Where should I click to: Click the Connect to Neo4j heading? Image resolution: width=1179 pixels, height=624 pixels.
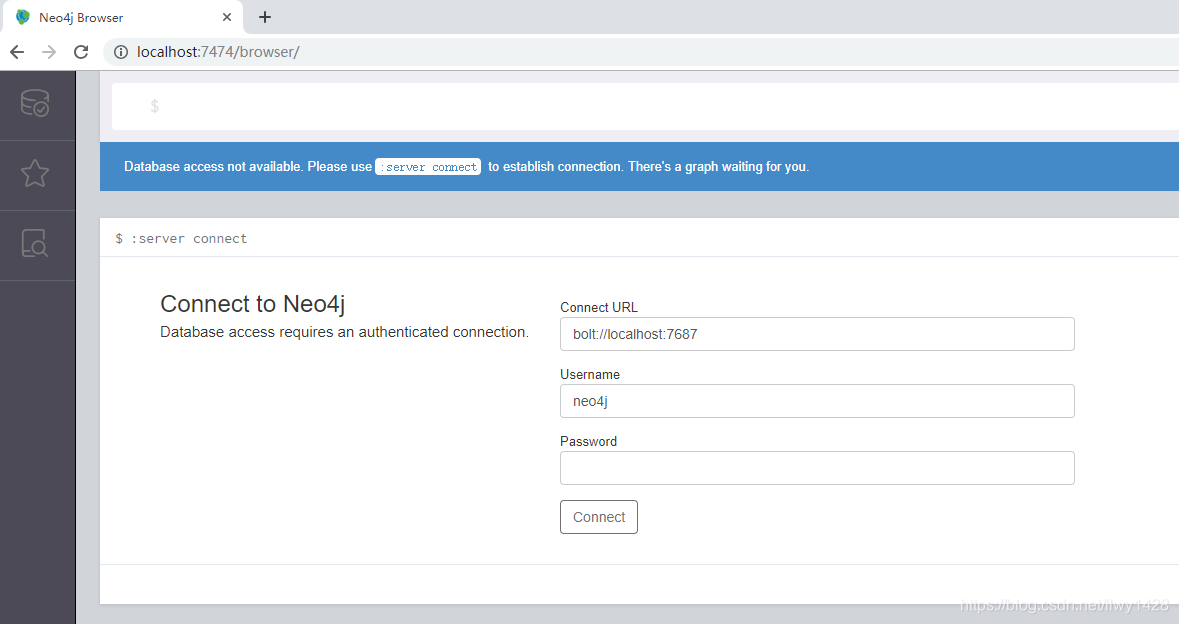pos(252,304)
